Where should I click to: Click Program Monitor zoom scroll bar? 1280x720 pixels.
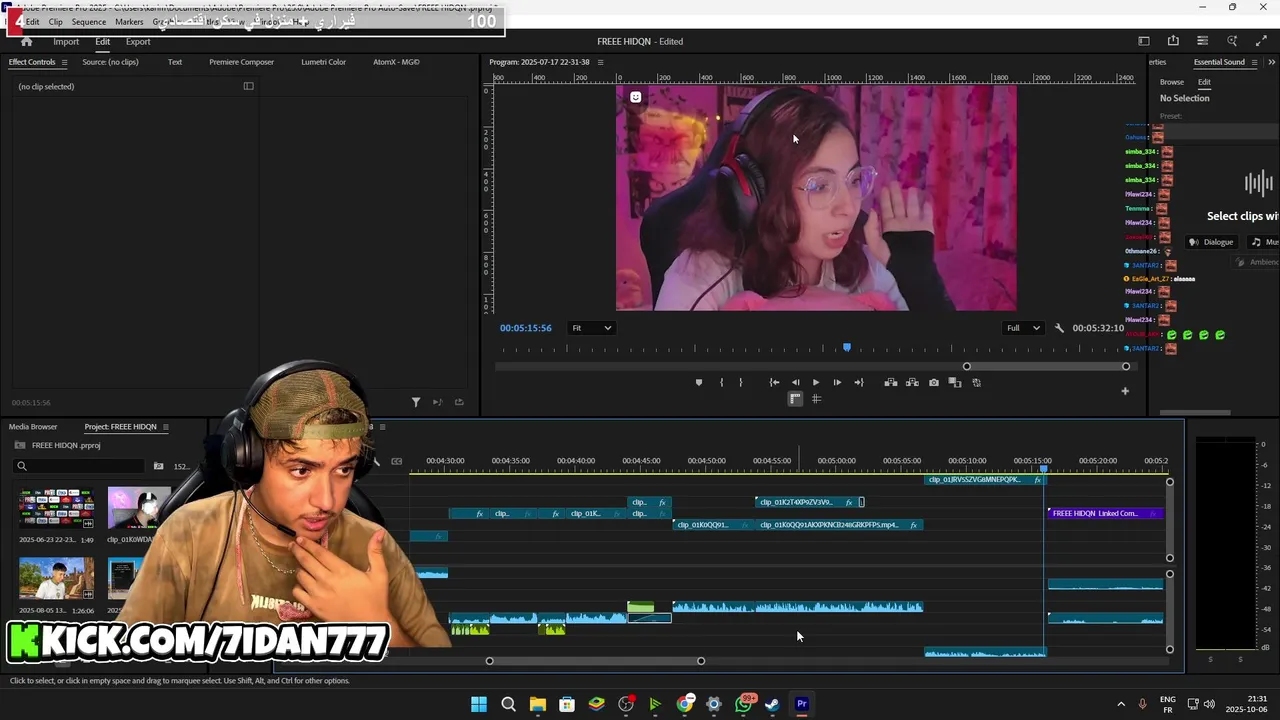(1046, 366)
